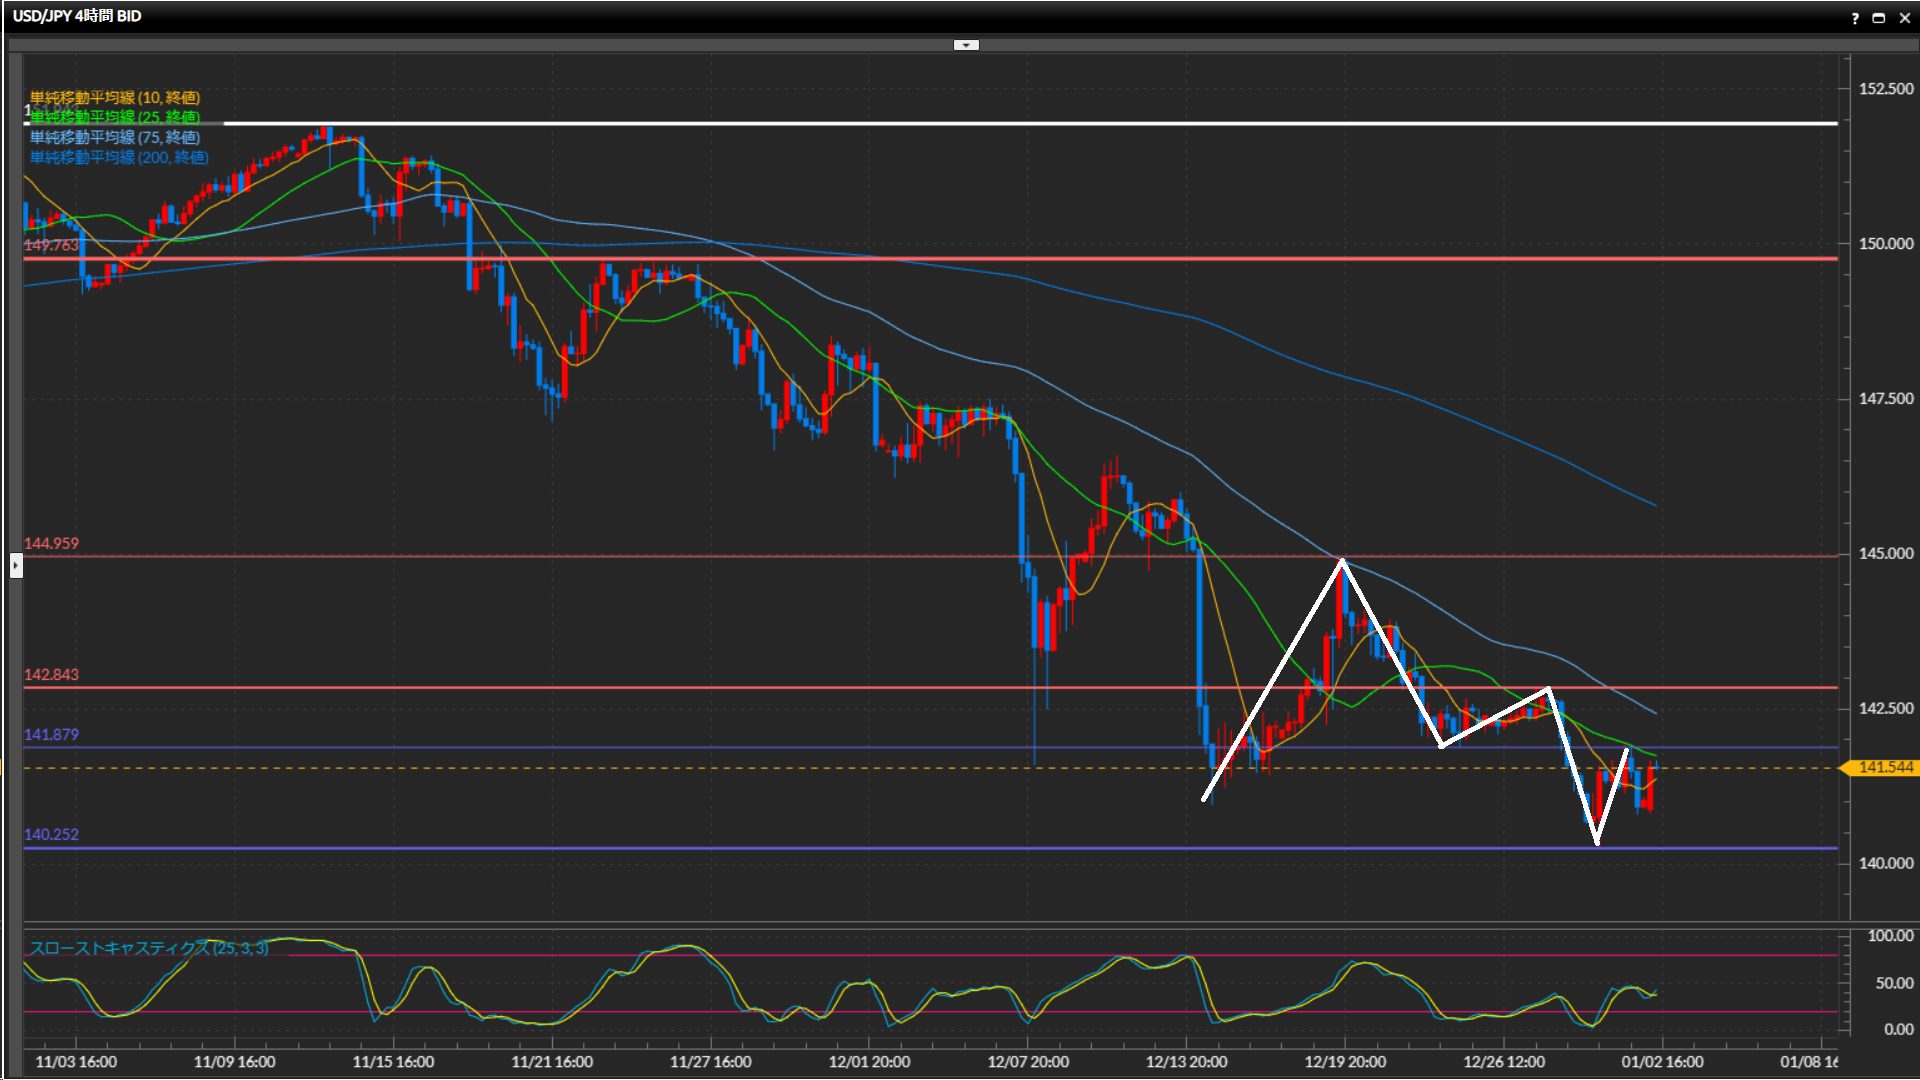The width and height of the screenshot is (1920, 1080).
Task: Select the 149.763 red horizontal line label
Action: 51,245
